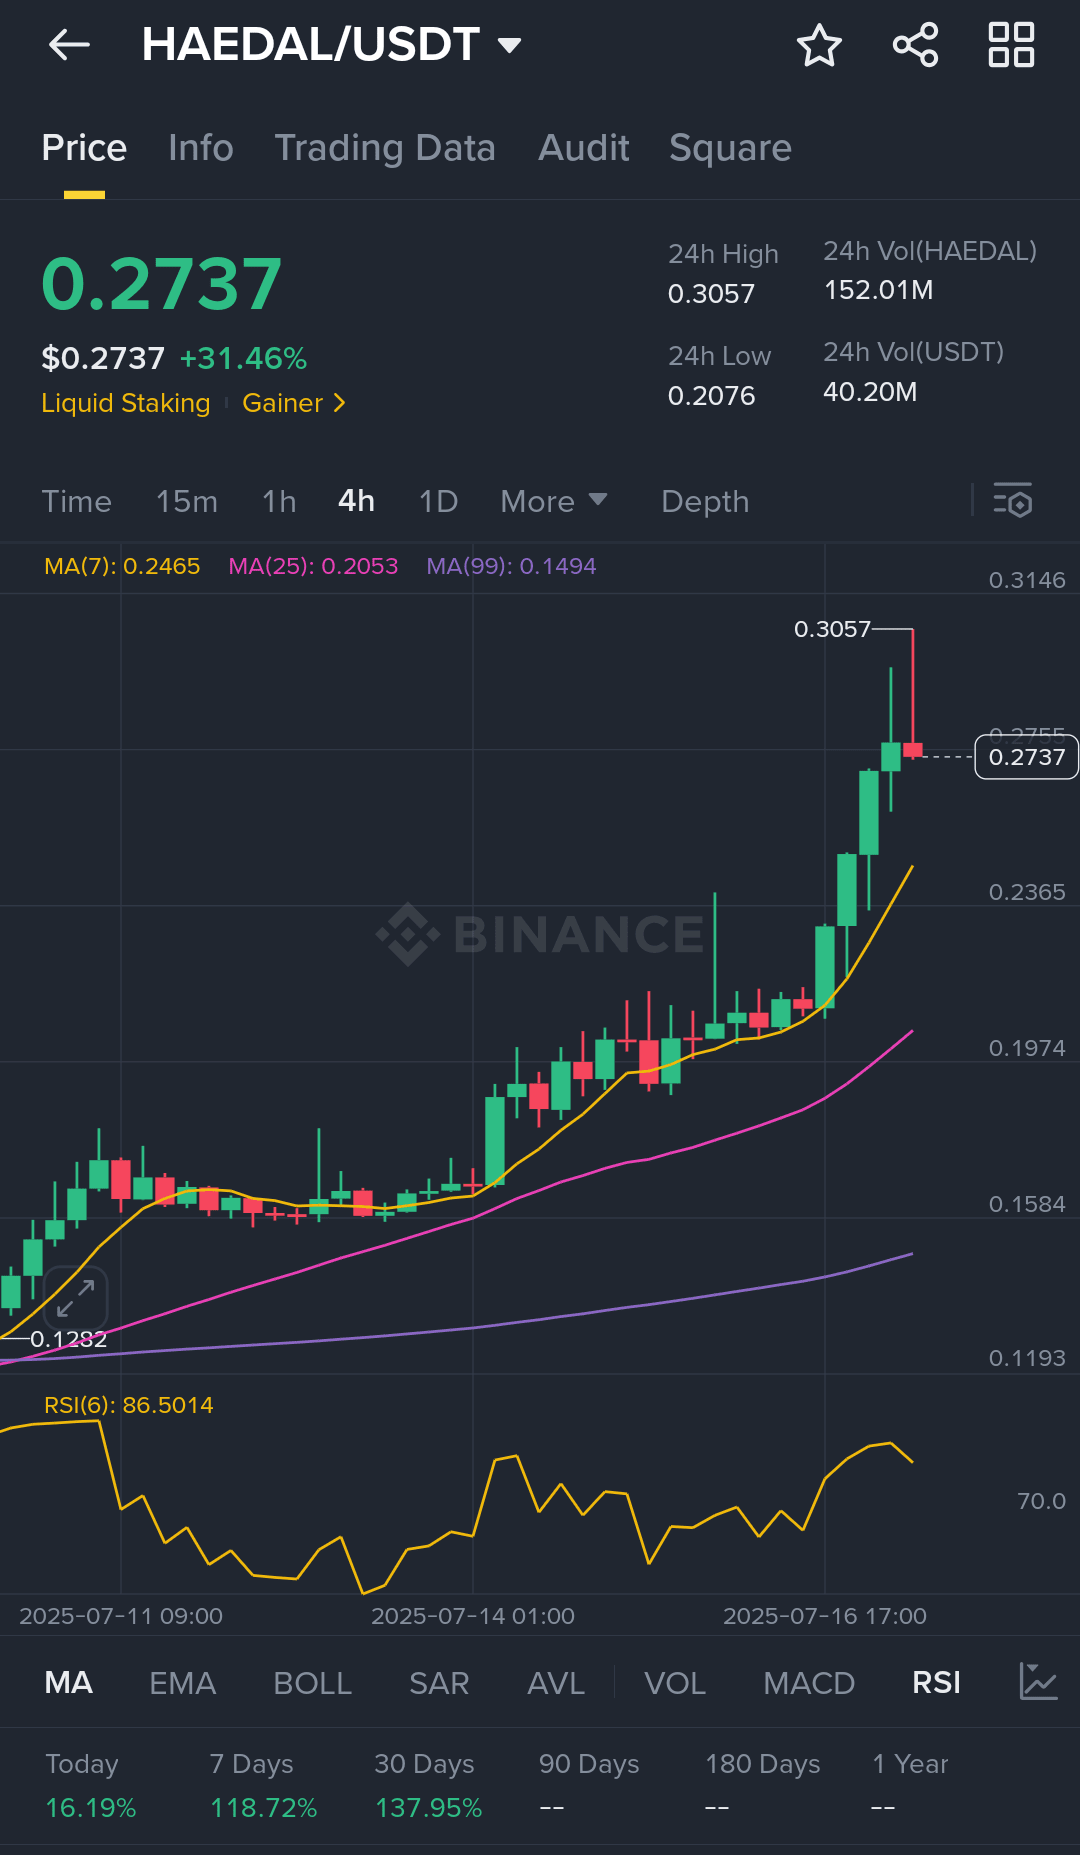Screen dimensions: 1080x1855
Task: Tap the 30 Days 137.95% performance
Action: (428, 1786)
